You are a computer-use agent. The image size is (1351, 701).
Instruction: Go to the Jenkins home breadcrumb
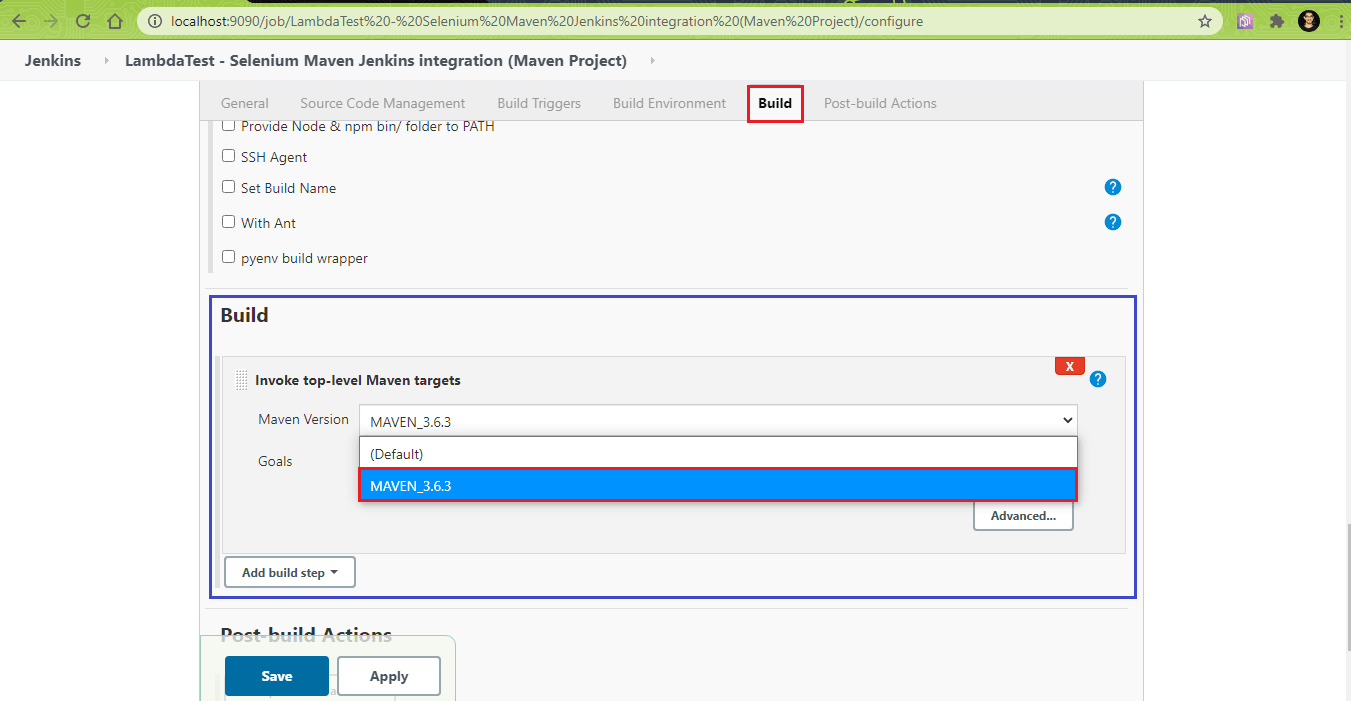[x=53, y=61]
